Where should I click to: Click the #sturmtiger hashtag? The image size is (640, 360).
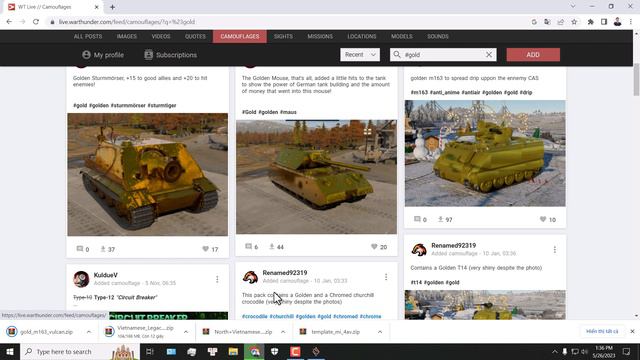(x=162, y=105)
